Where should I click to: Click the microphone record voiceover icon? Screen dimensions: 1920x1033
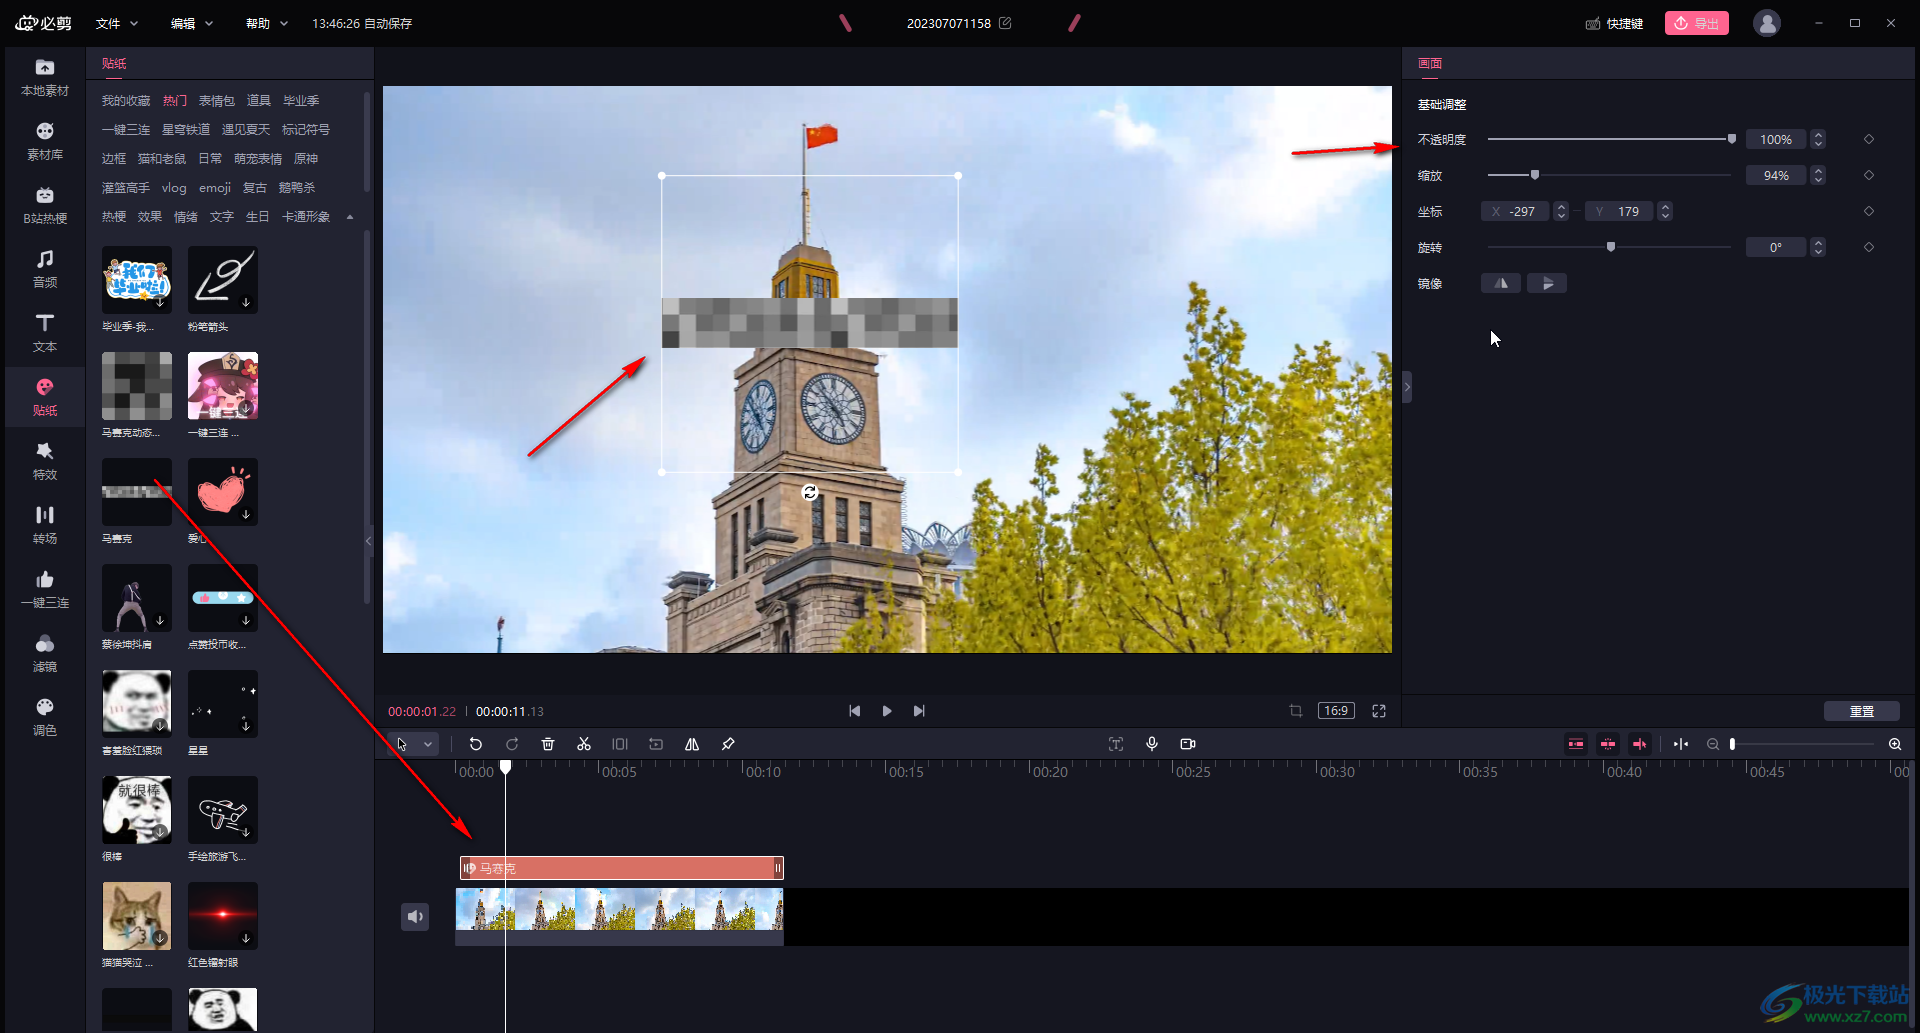(1152, 744)
